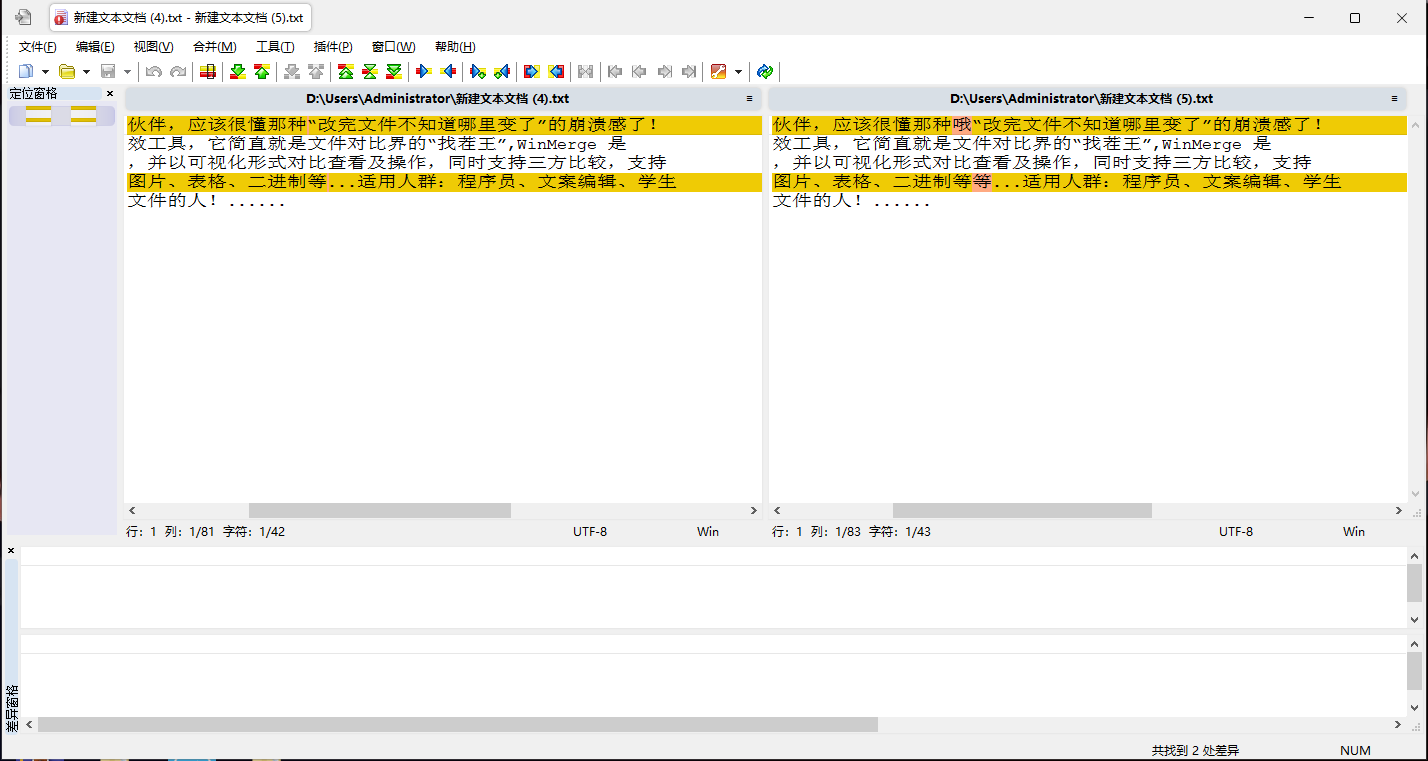
Task: Open the 编辑(E) menu
Action: coord(95,47)
